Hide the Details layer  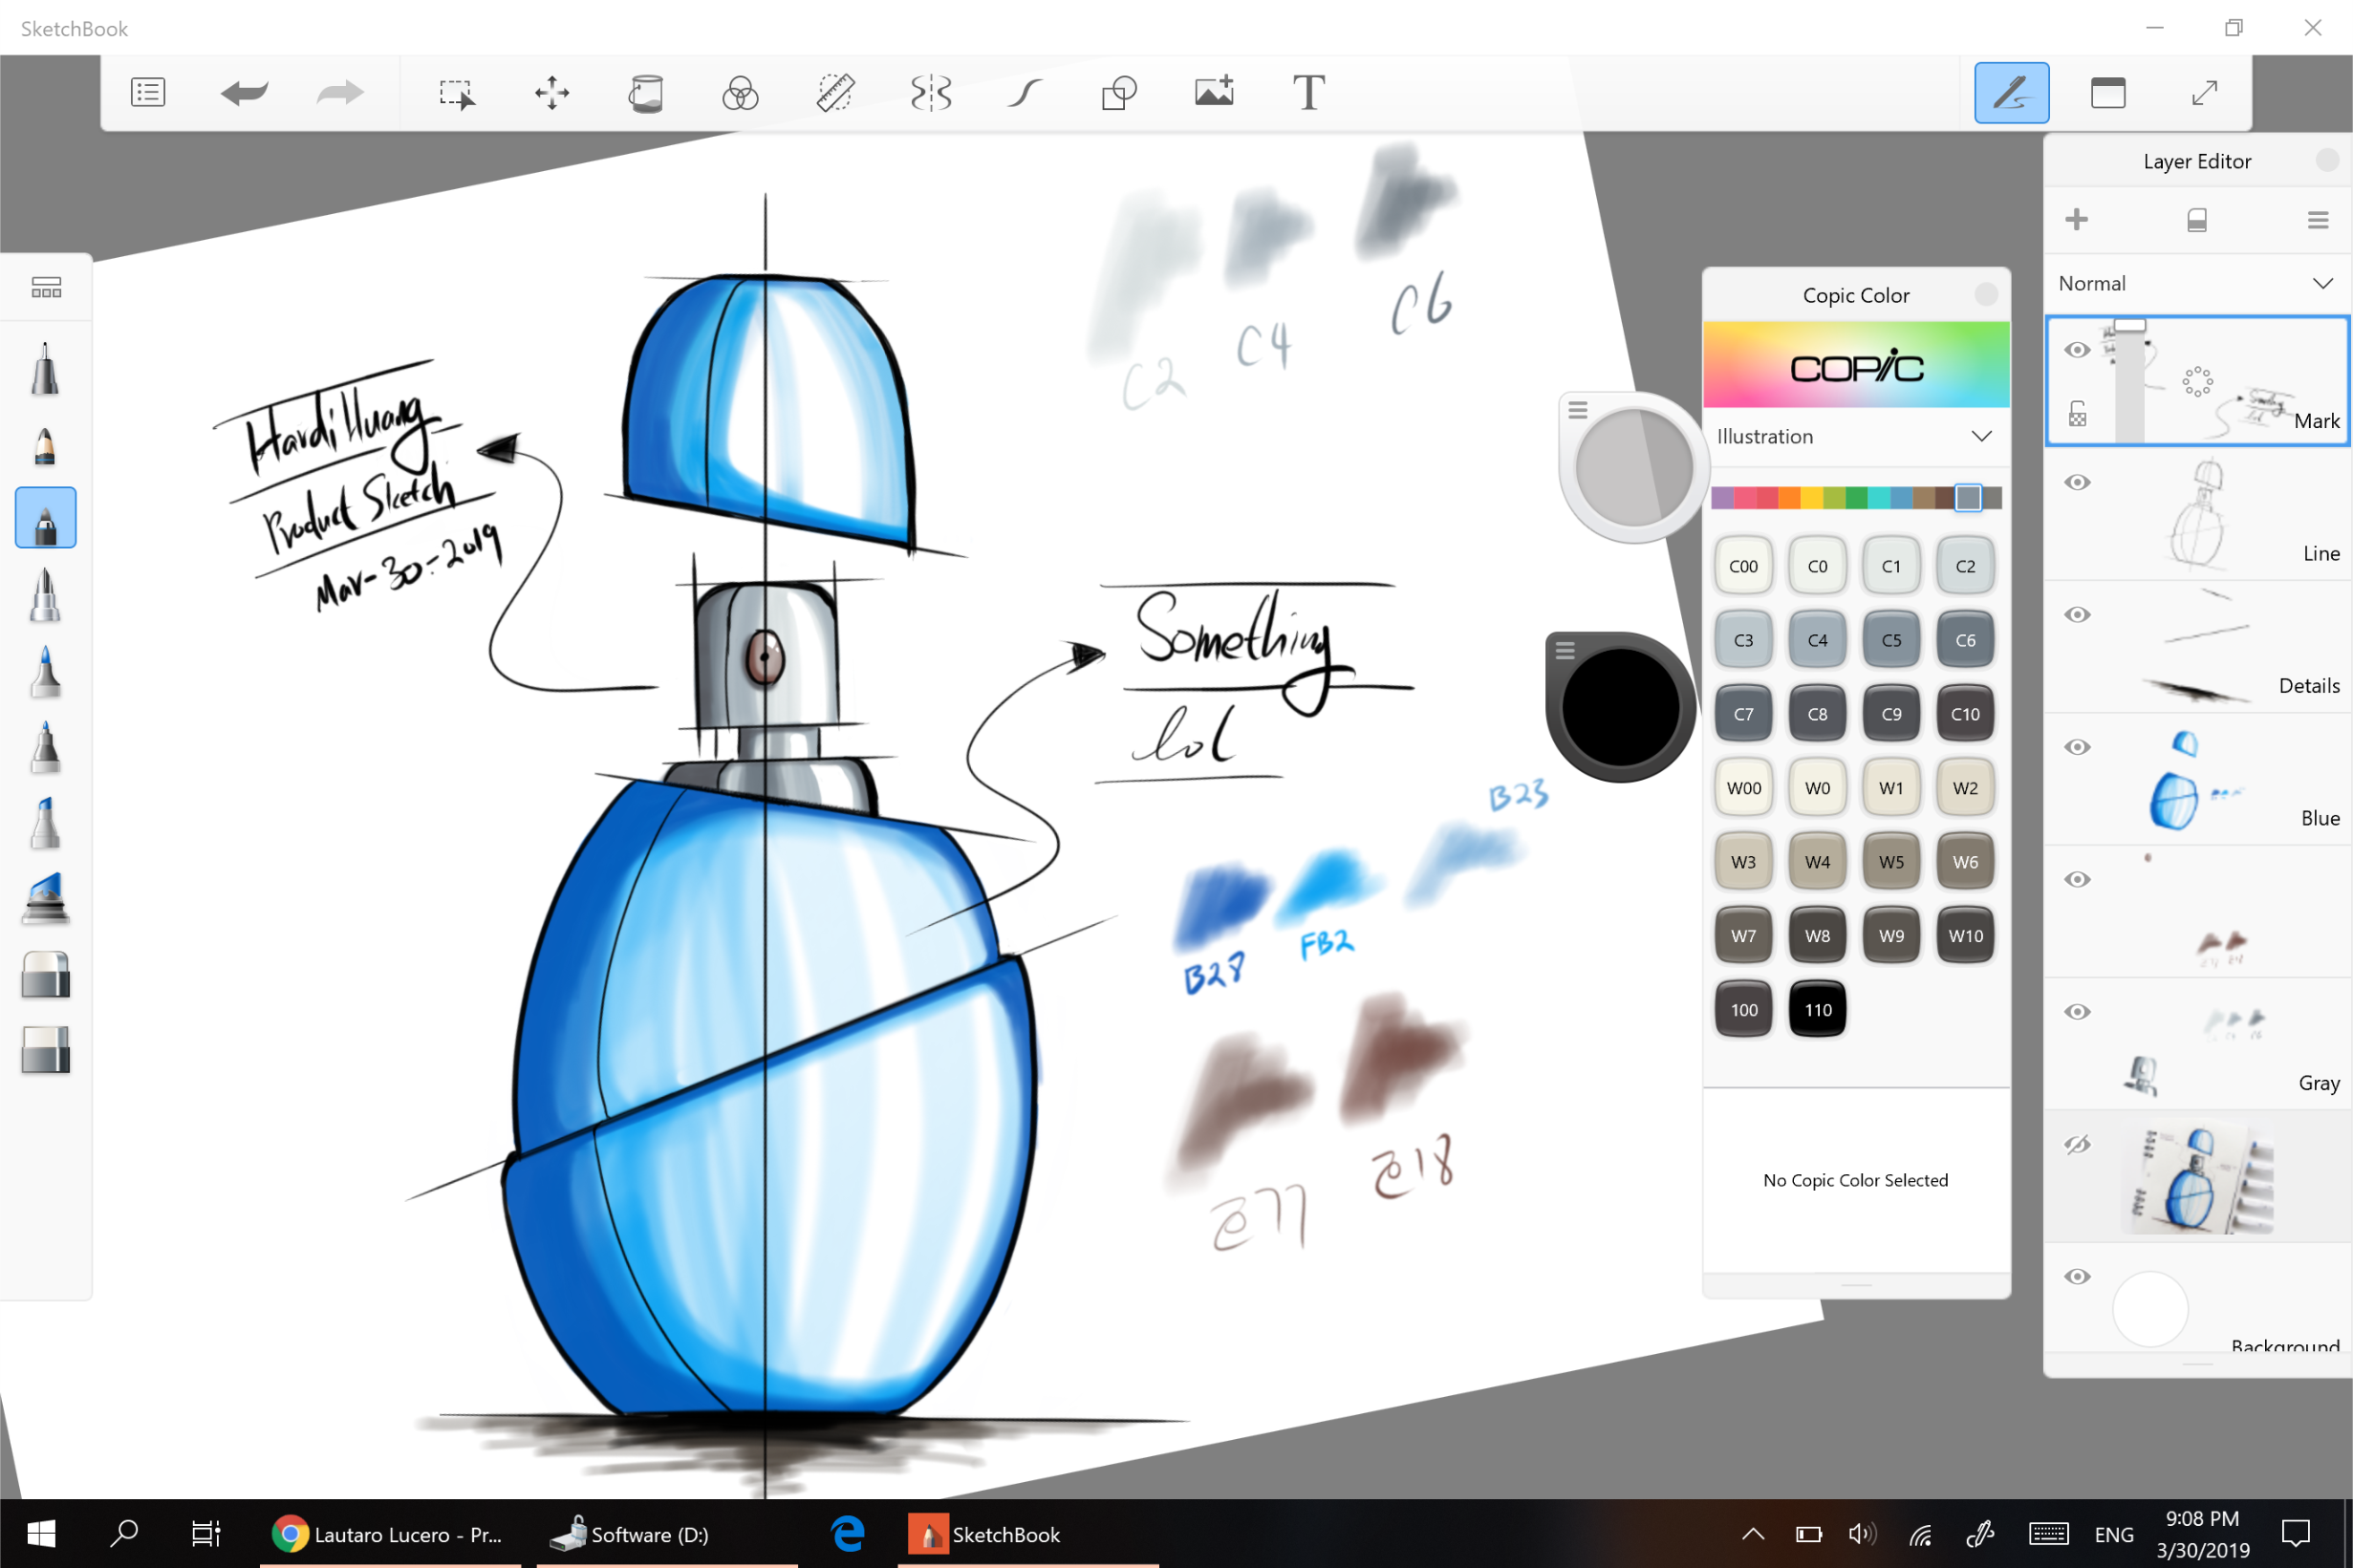[2077, 614]
